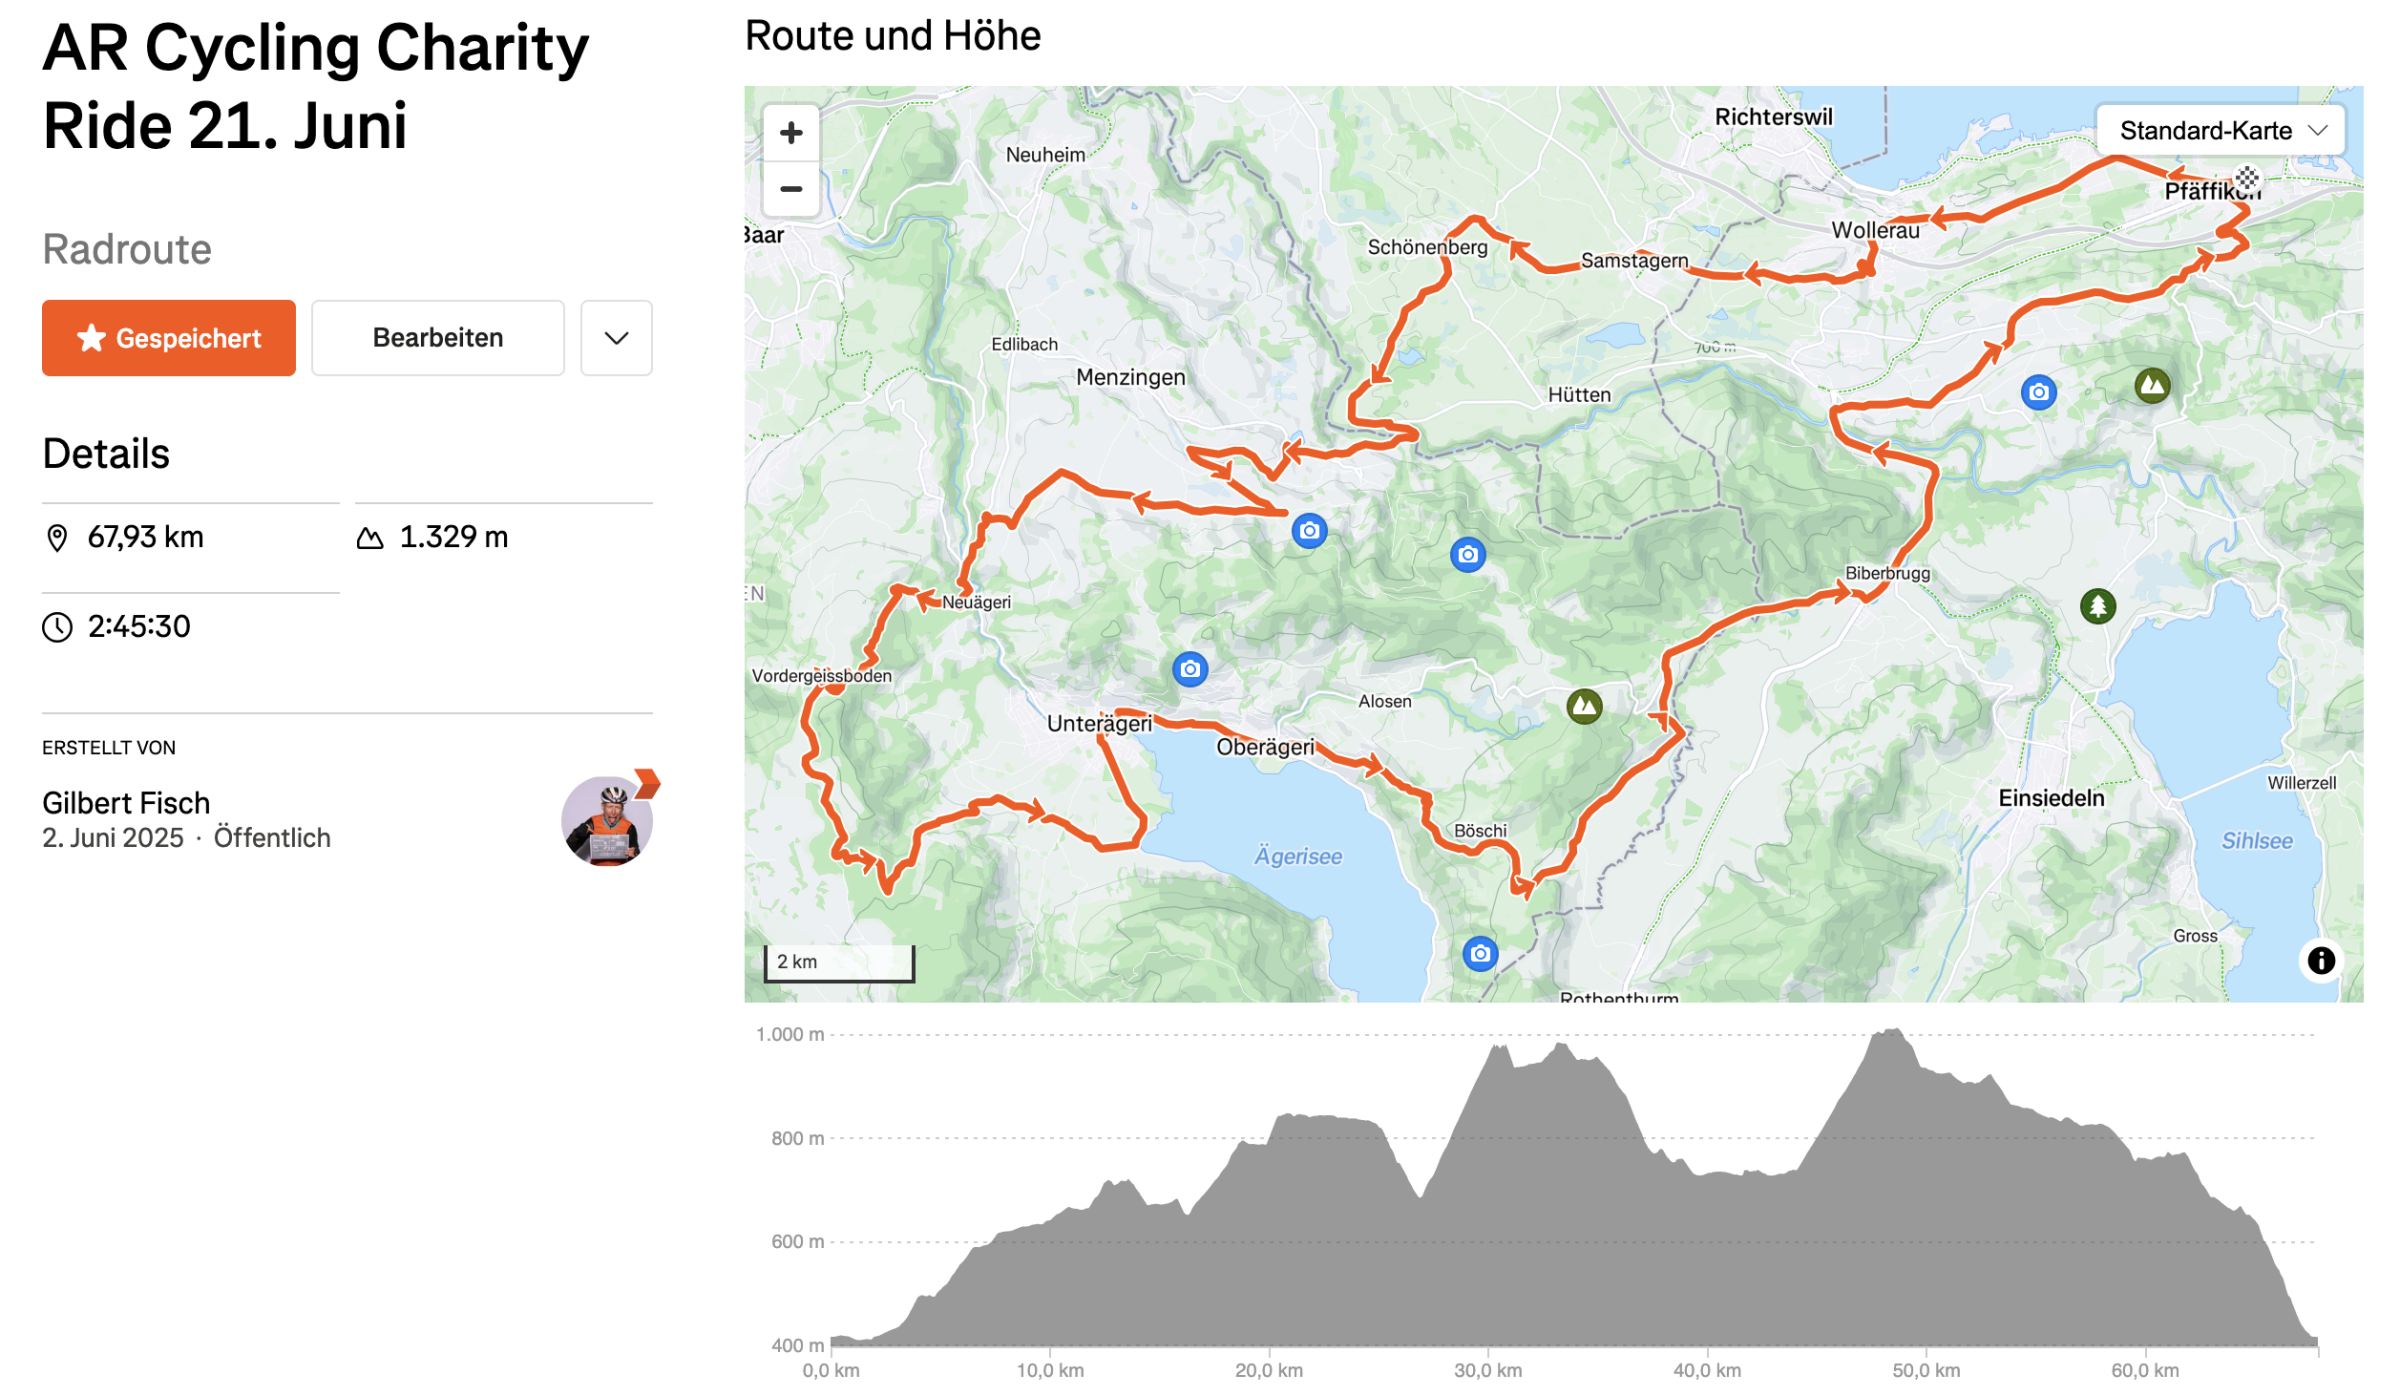Expand more options chevron beside Bearbeiten
This screenshot has width=2400, height=1396.
[x=616, y=338]
